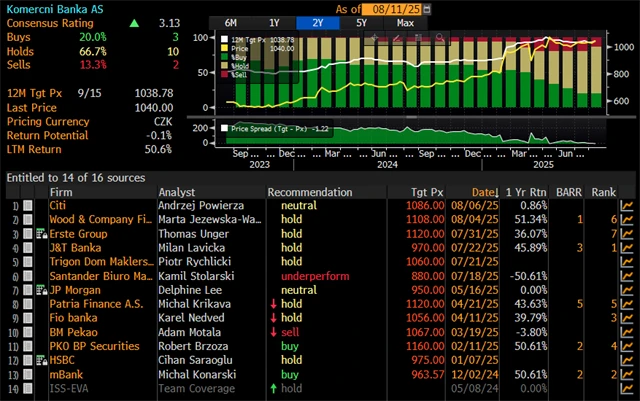Select the checkbox for Patria Finance A.S.
Viewport: 640px width, 401px height.
click(29, 303)
